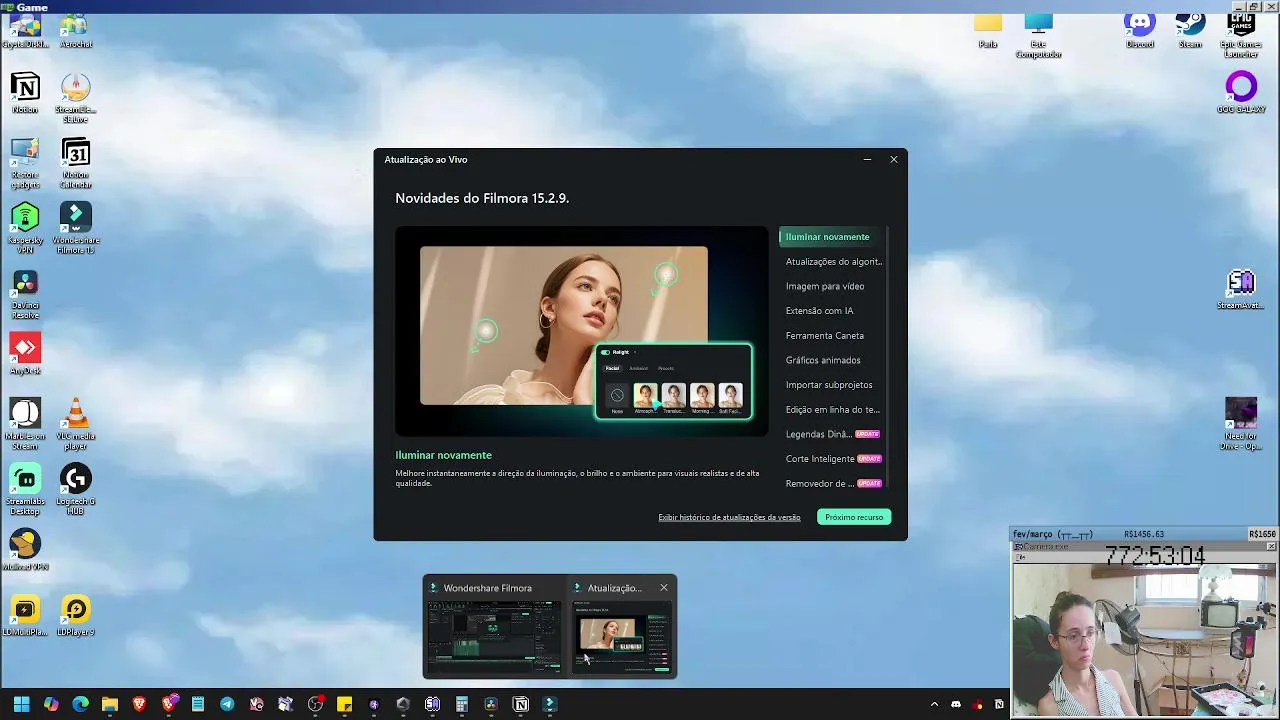Launch Steam desktop shortcut
Viewport: 1280px width, 720px height.
1190,29
